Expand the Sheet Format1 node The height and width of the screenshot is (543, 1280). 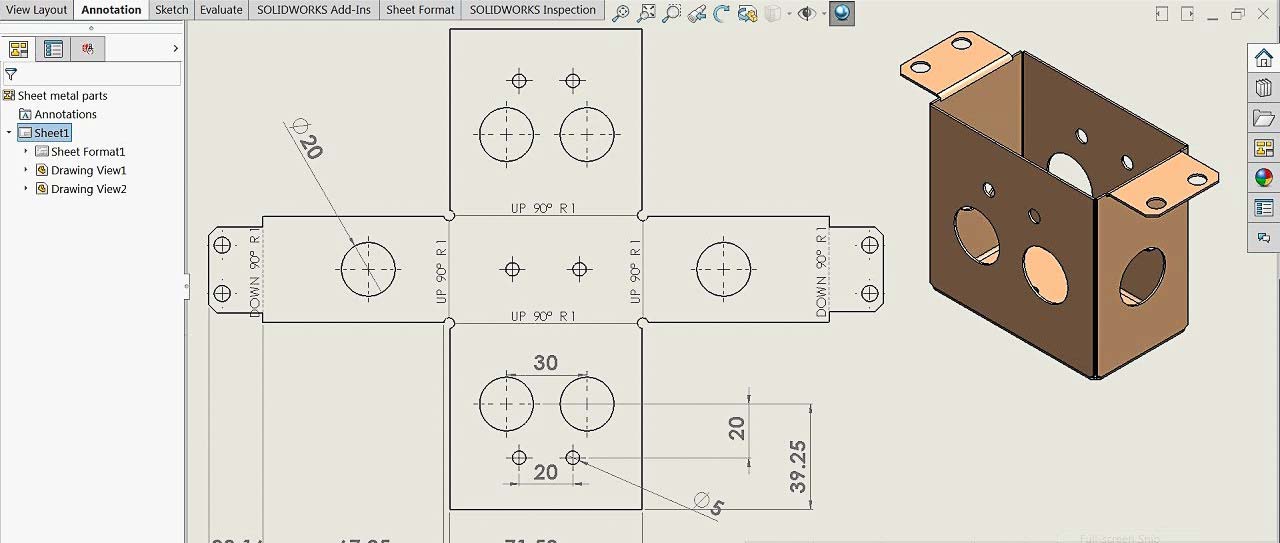(26, 152)
